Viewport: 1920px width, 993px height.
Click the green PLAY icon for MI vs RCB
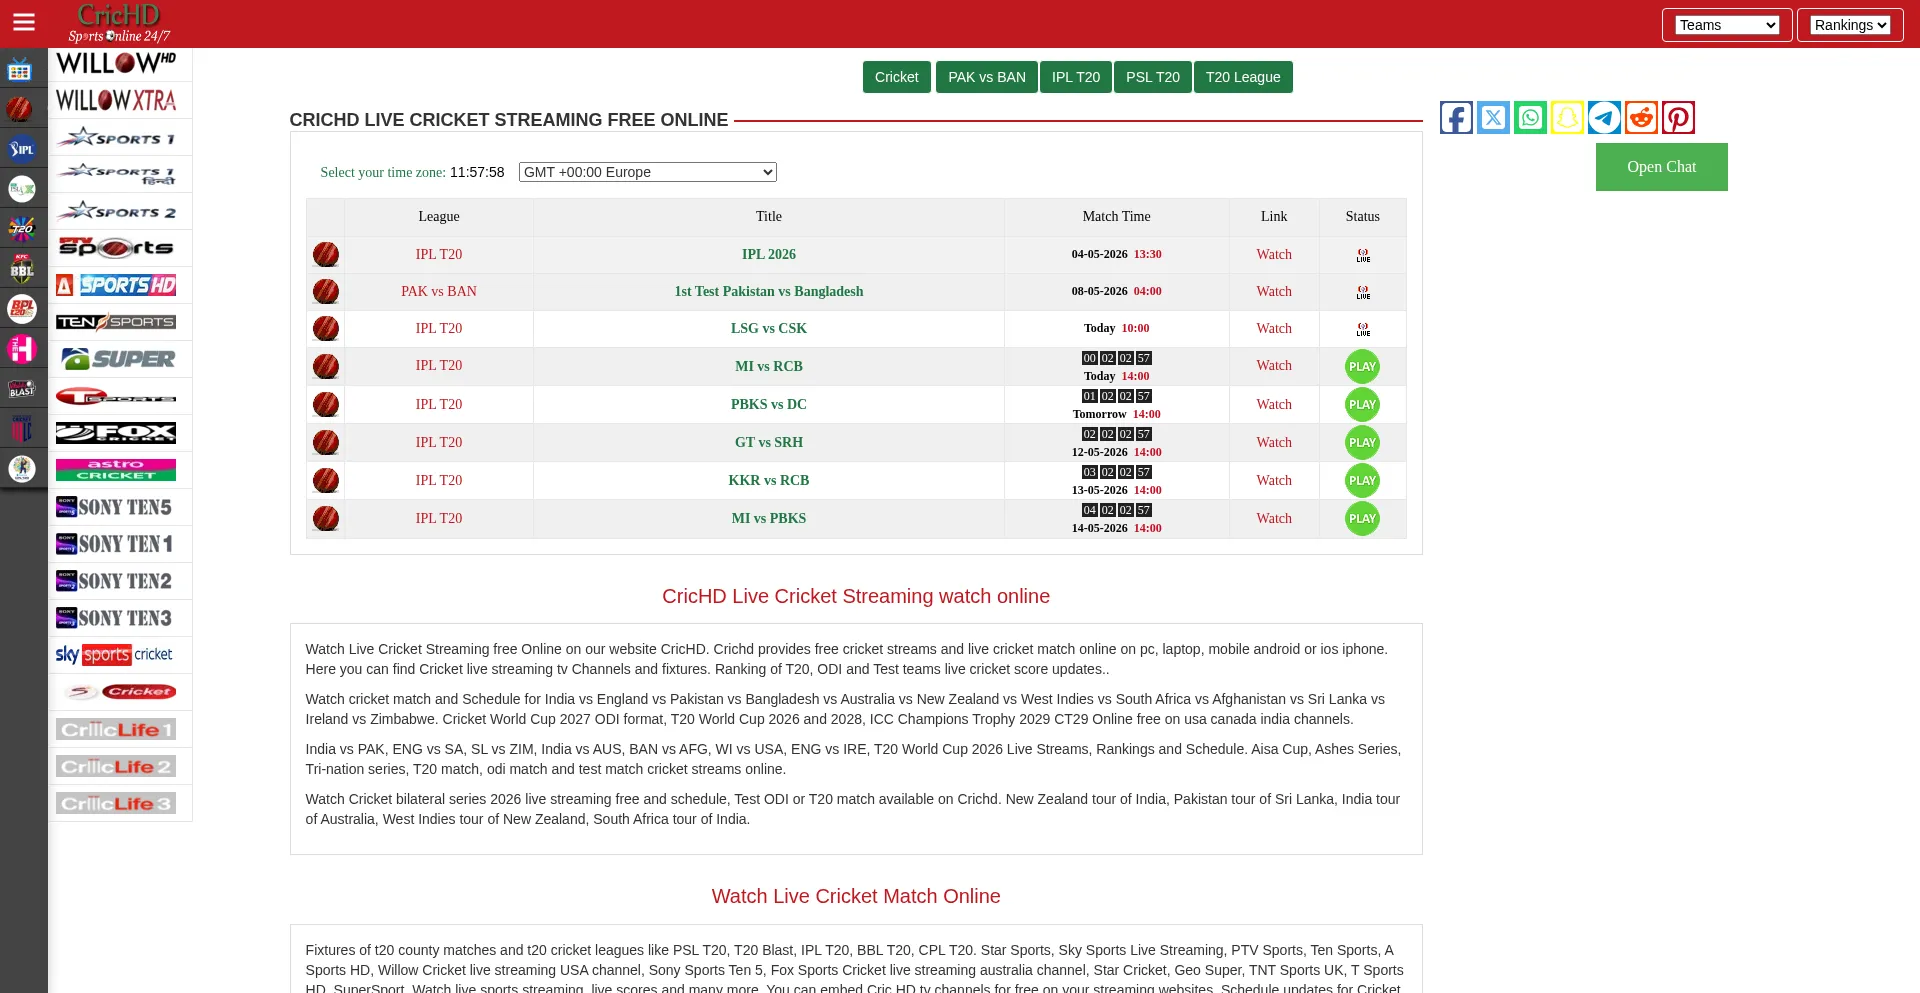click(1362, 366)
